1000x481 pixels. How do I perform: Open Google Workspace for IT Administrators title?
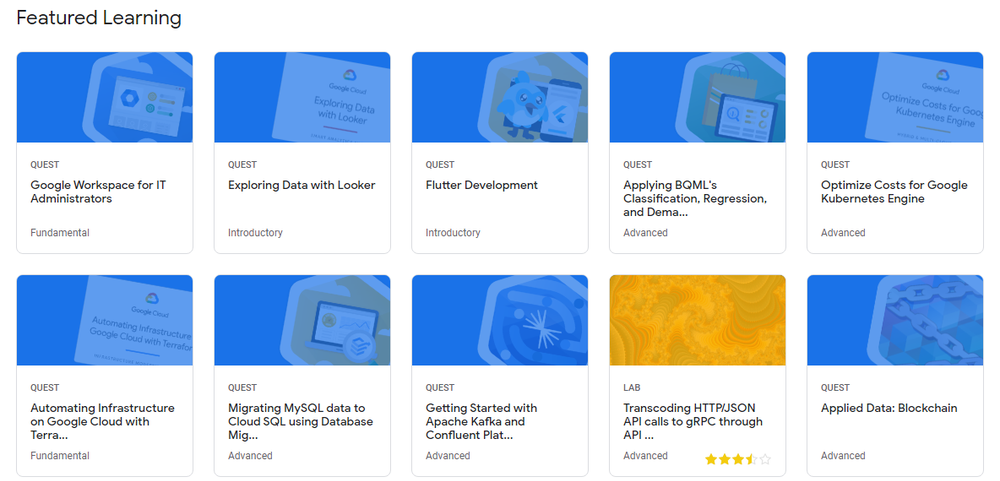pyautogui.click(x=99, y=192)
